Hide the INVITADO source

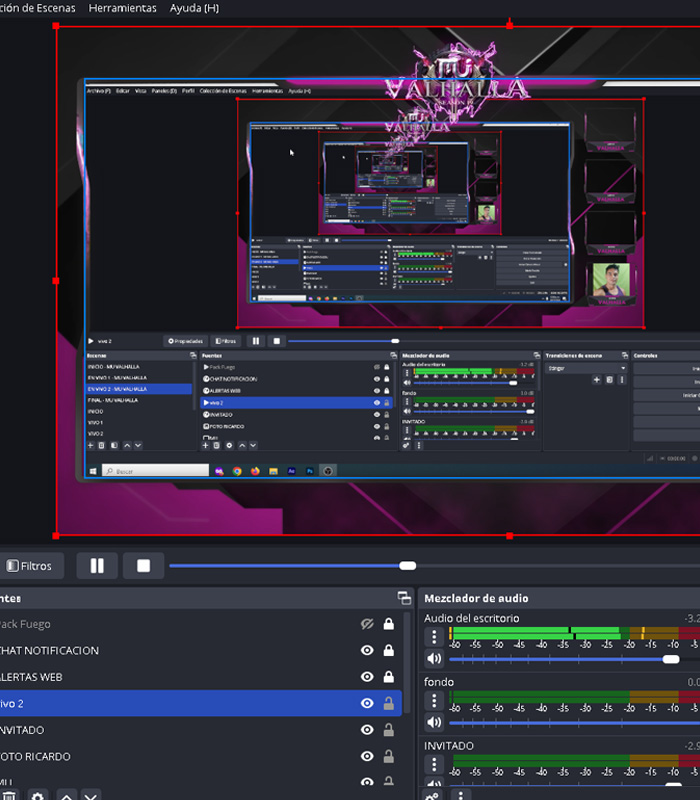pyautogui.click(x=367, y=730)
